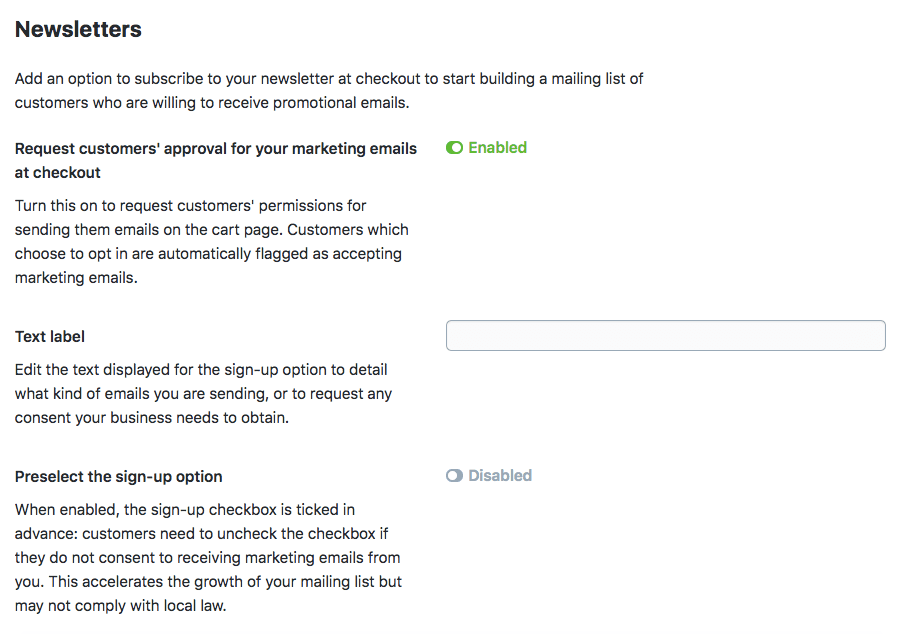This screenshot has width=901, height=634.
Task: Click the "marketing emails." closing line
Action: (75, 278)
